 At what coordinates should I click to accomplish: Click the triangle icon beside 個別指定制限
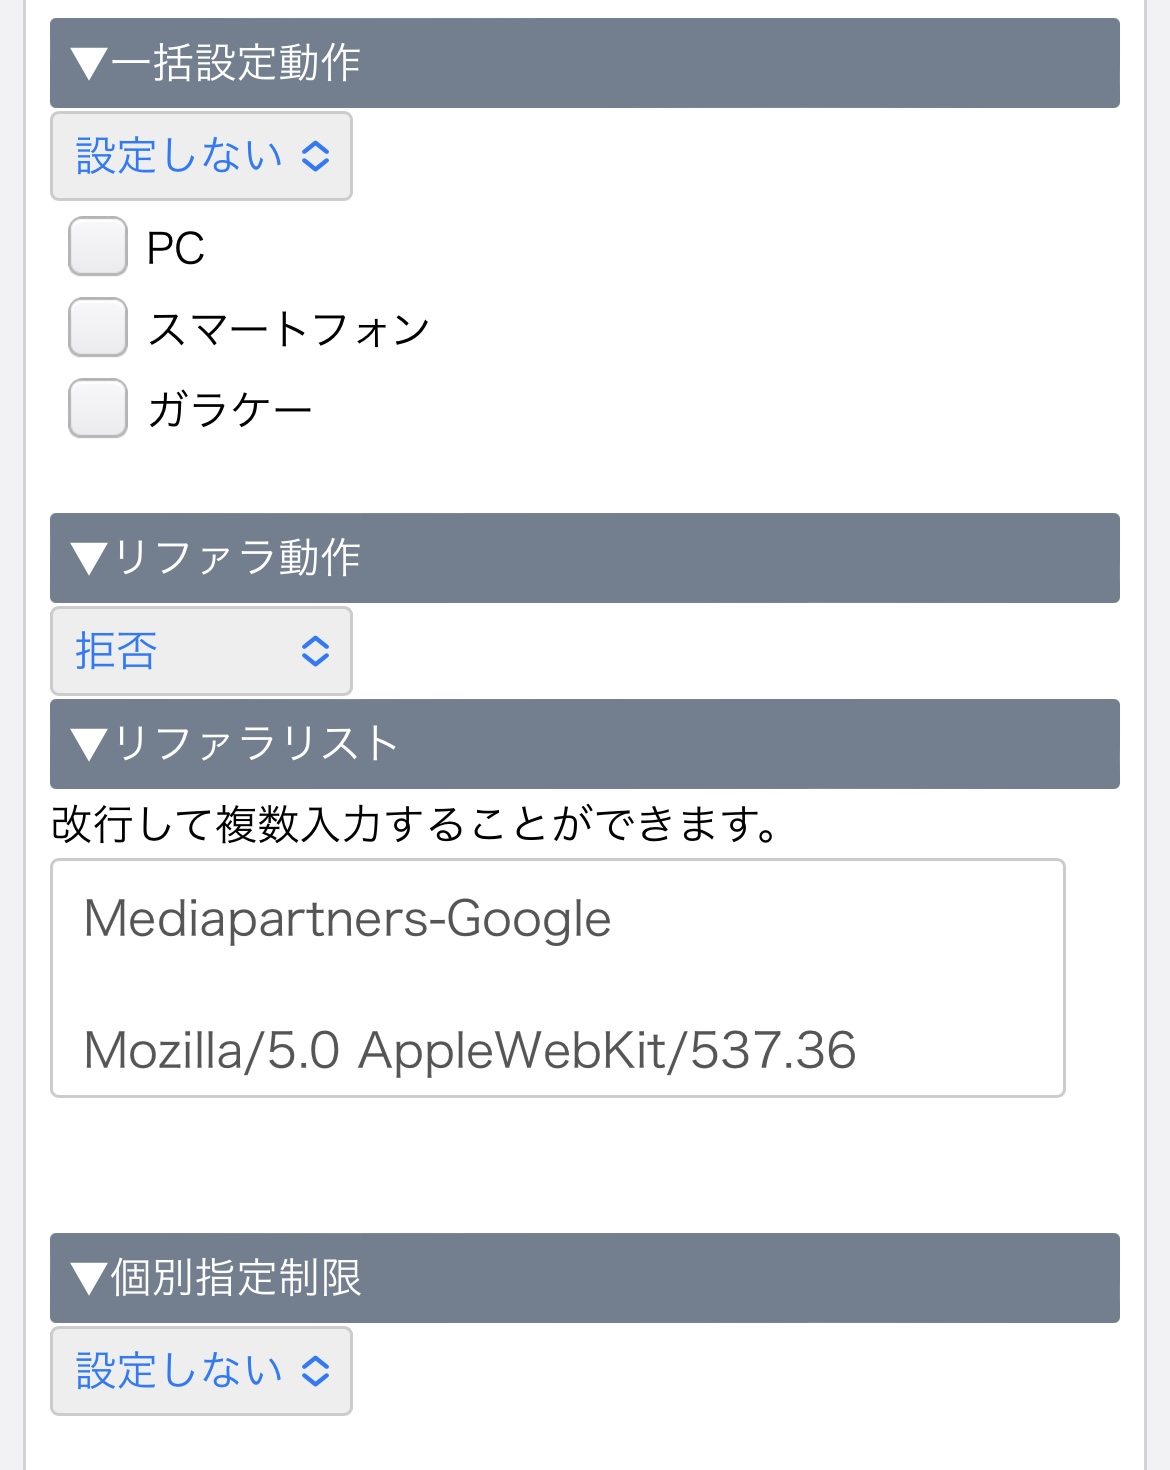[89, 1279]
